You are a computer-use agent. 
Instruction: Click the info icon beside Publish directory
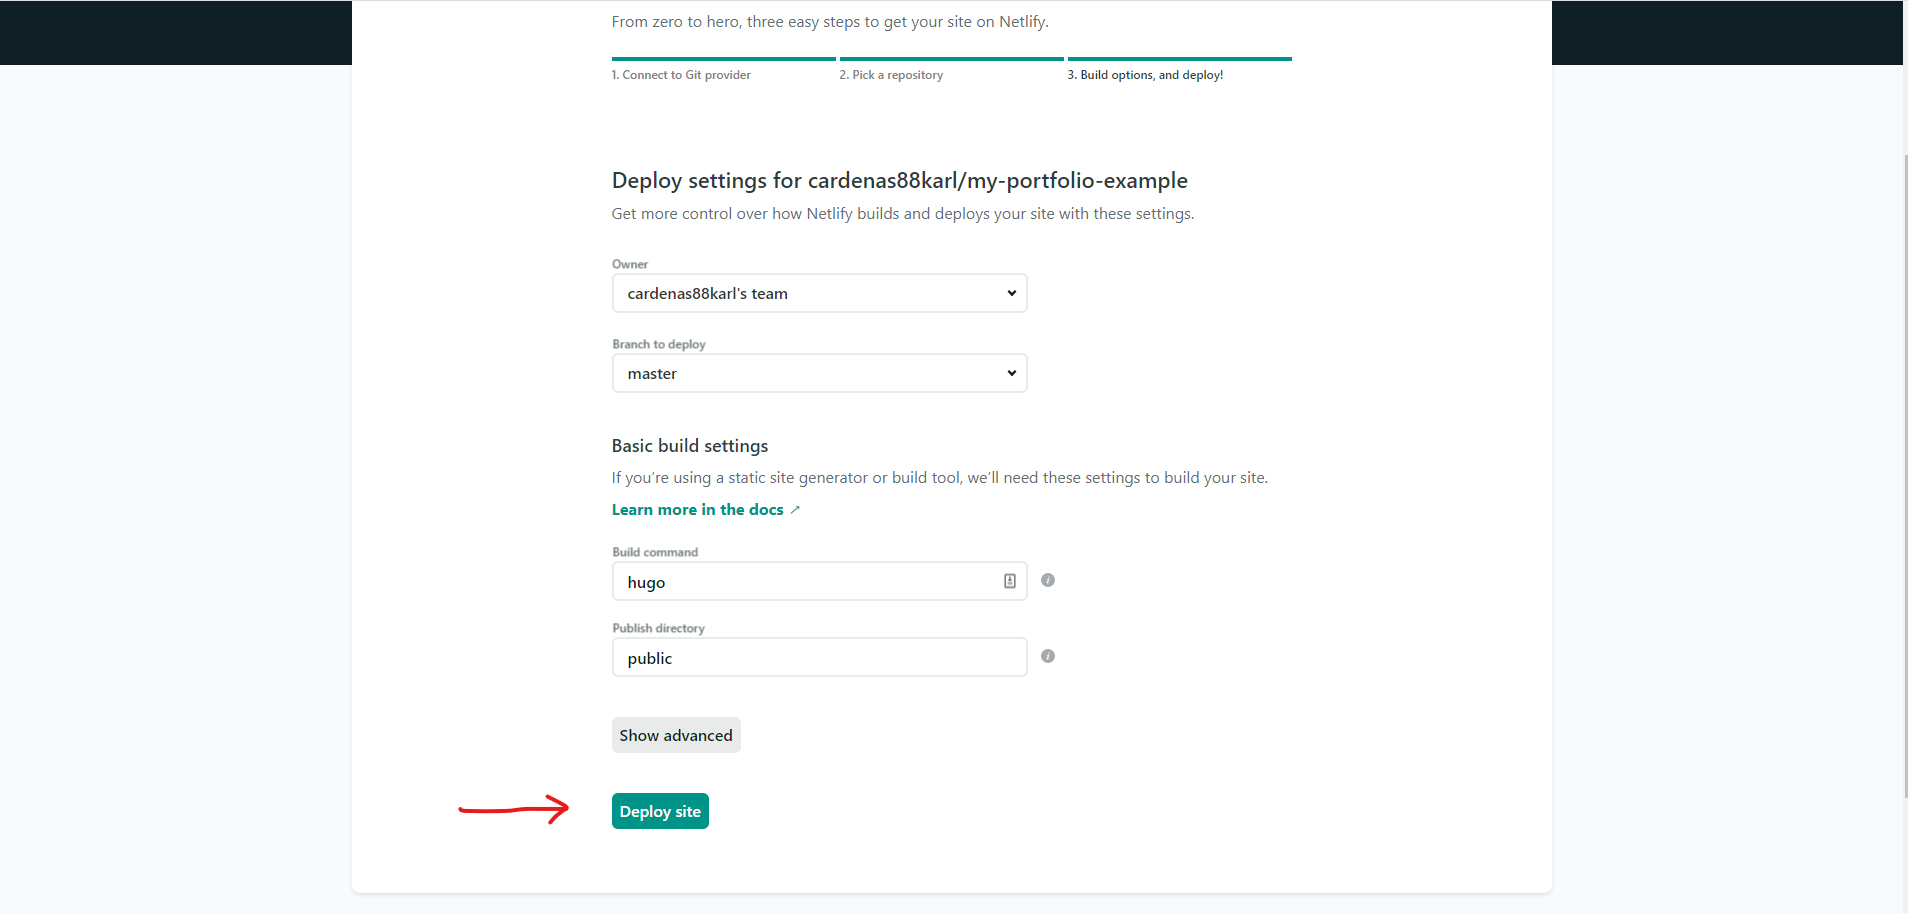pyautogui.click(x=1048, y=656)
